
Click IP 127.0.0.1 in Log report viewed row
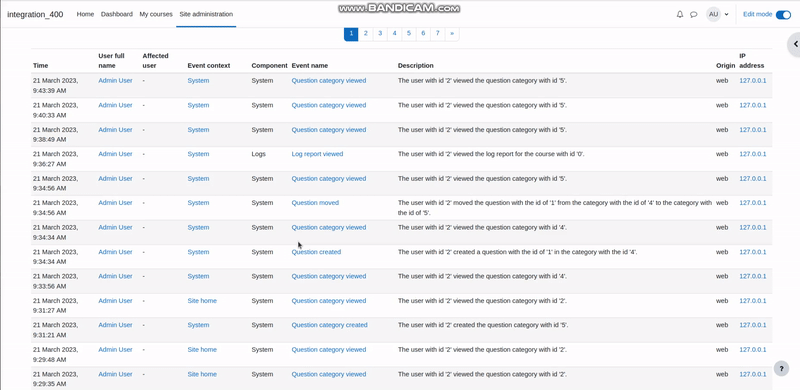click(x=753, y=154)
